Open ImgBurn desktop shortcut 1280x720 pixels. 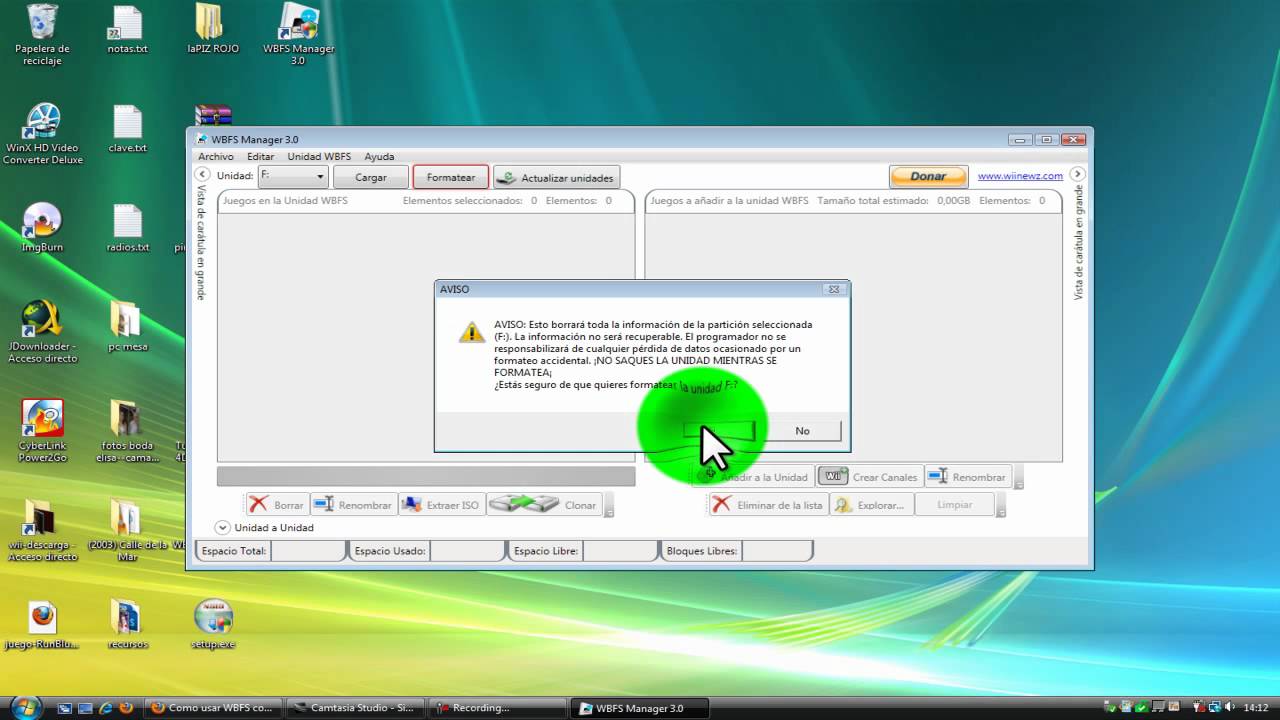click(x=42, y=228)
